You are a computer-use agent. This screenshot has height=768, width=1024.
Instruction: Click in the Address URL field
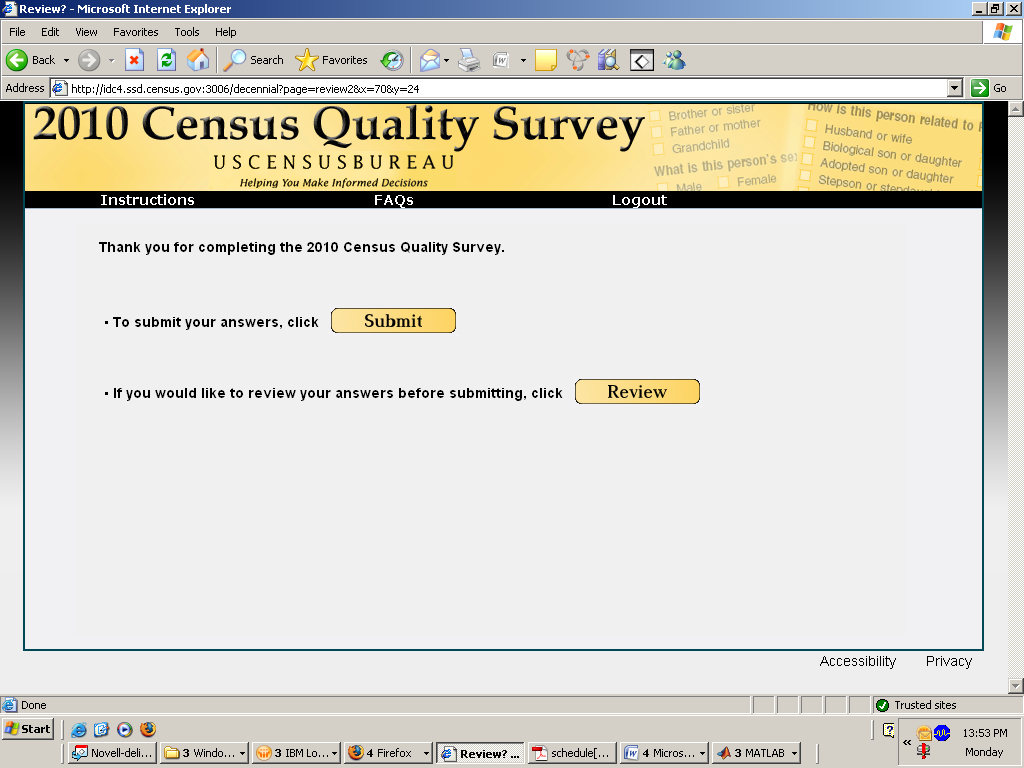tap(500, 88)
